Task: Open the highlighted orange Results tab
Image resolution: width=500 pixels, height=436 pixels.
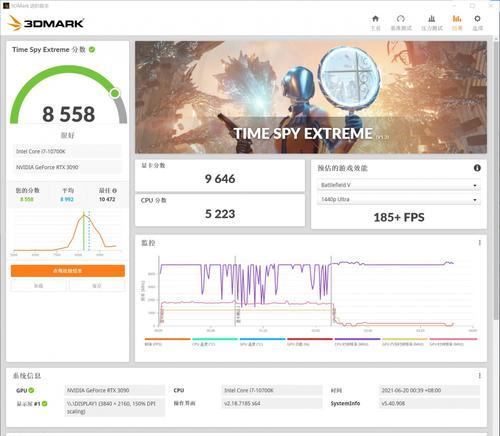Action: pos(457,23)
